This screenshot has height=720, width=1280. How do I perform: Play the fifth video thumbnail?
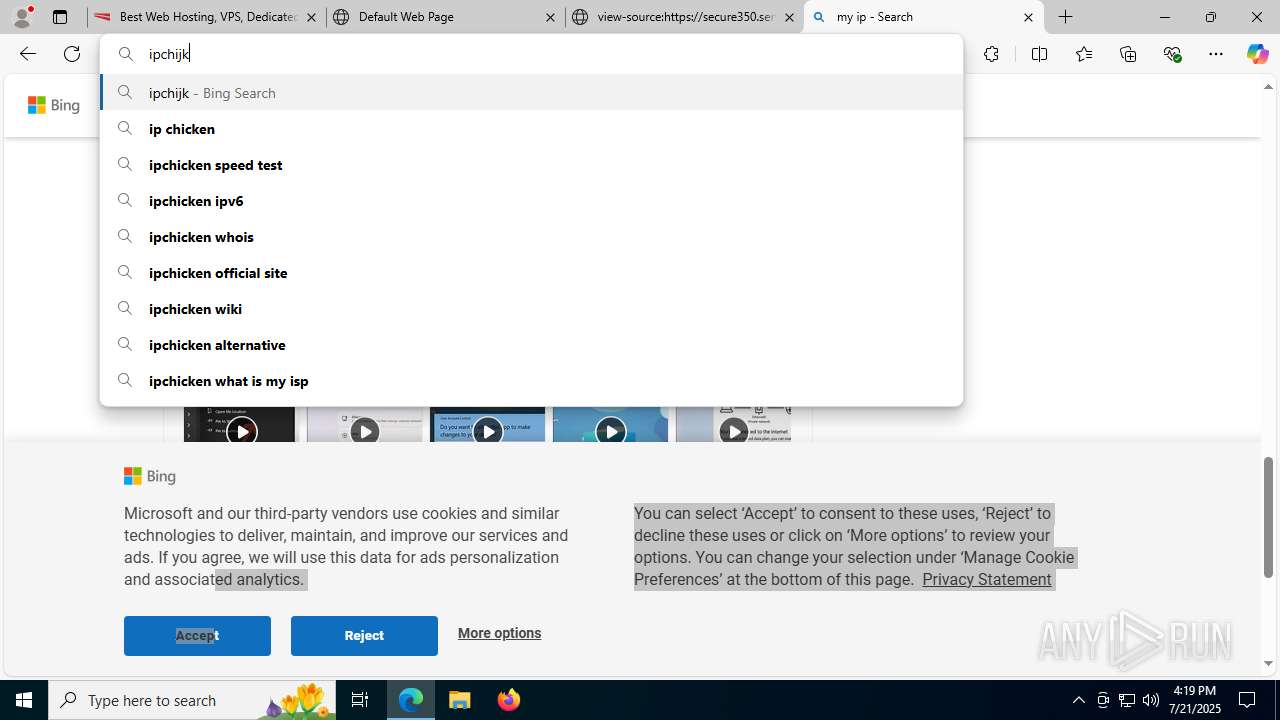(x=733, y=432)
